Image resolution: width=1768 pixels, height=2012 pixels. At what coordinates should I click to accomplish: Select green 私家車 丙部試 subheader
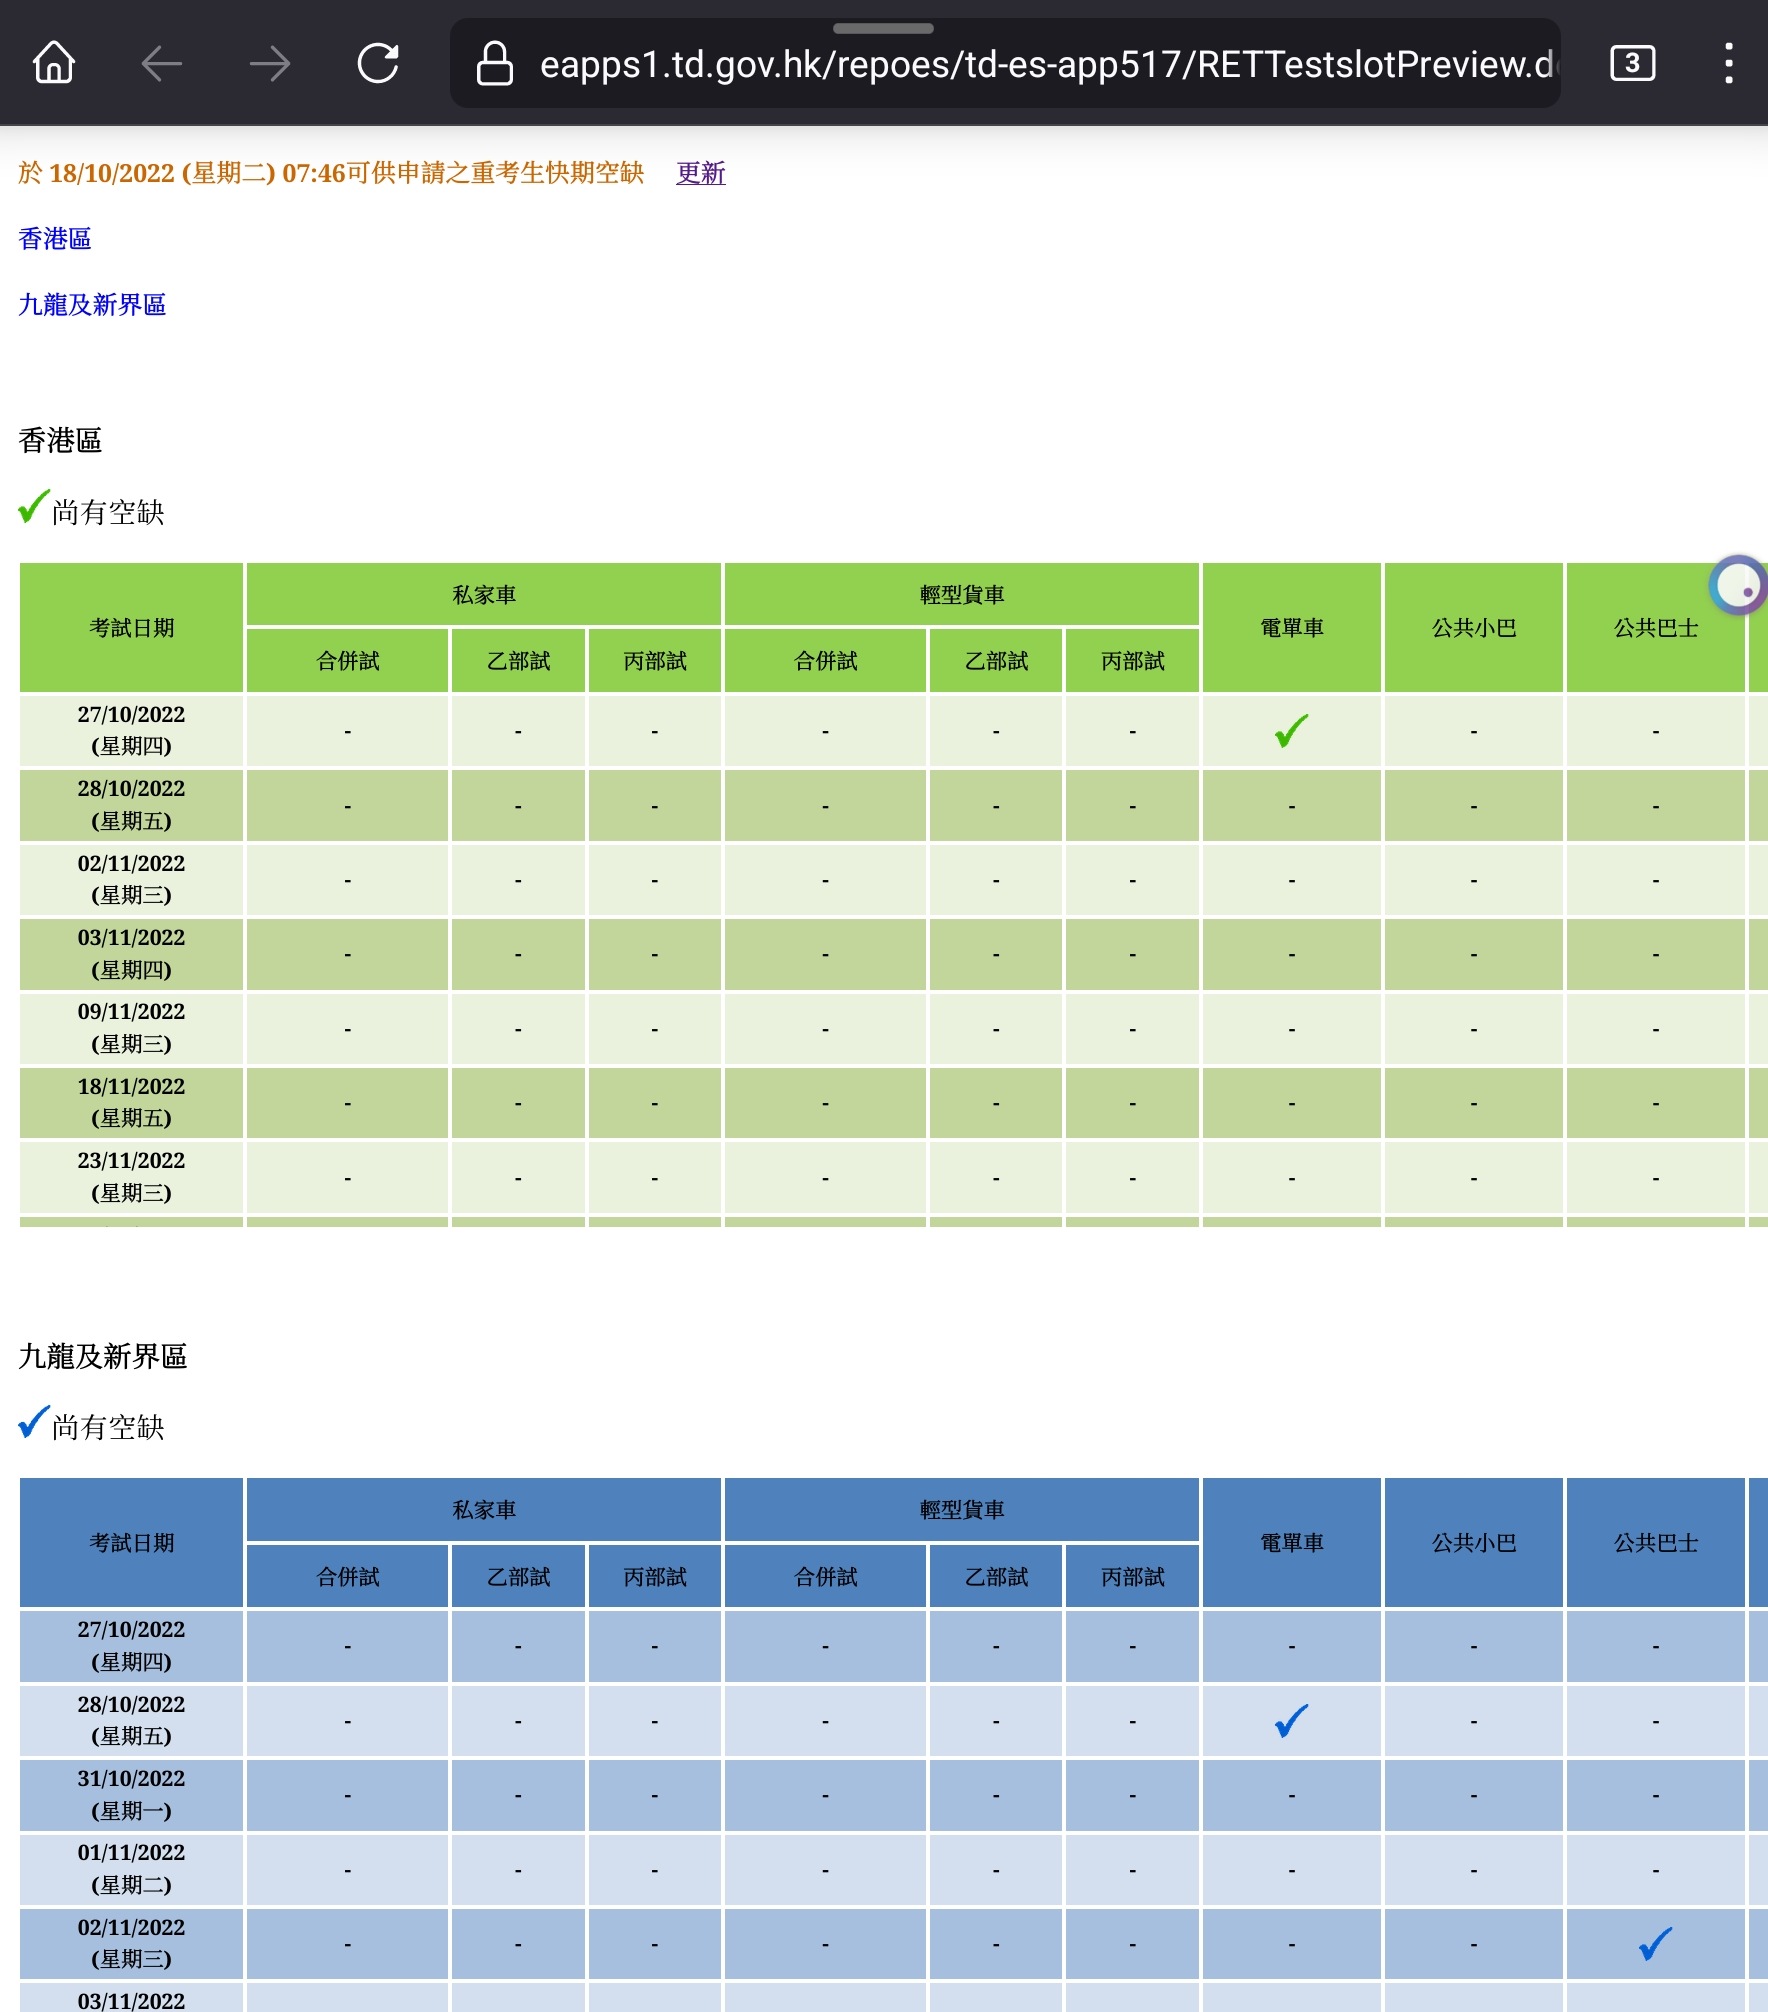[x=655, y=661]
